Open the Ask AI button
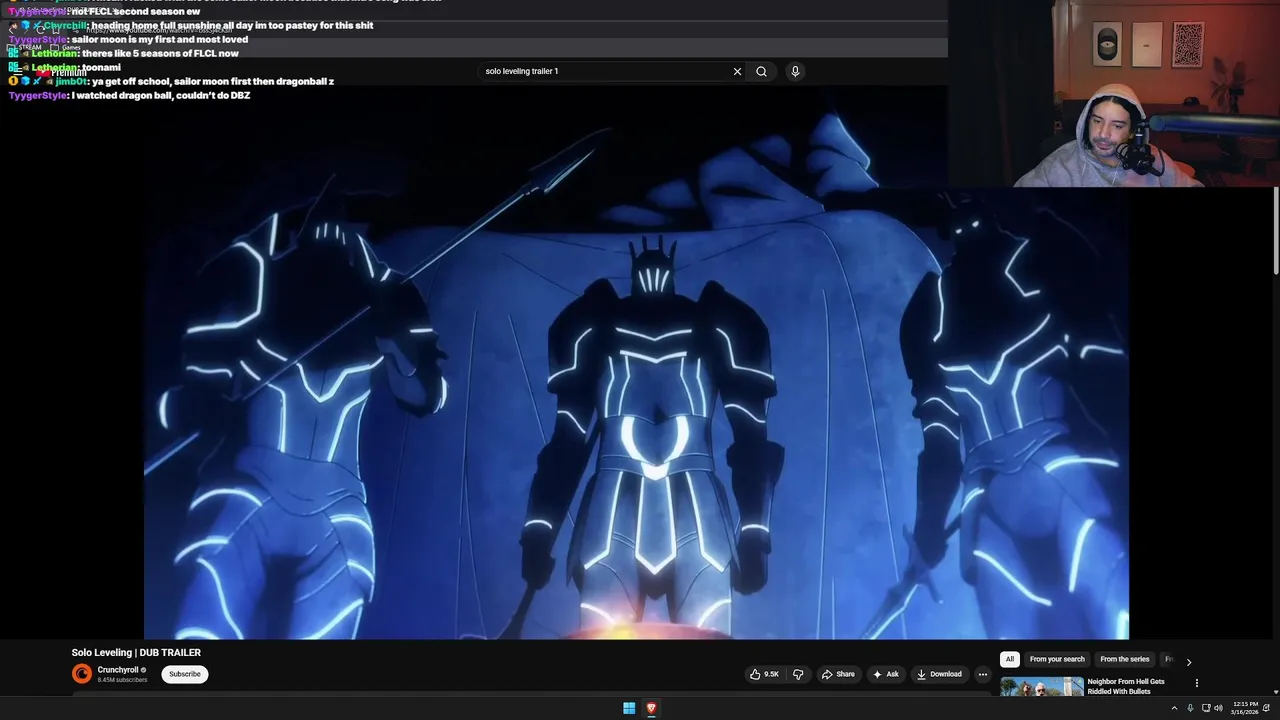The width and height of the screenshot is (1280, 720). [x=886, y=674]
